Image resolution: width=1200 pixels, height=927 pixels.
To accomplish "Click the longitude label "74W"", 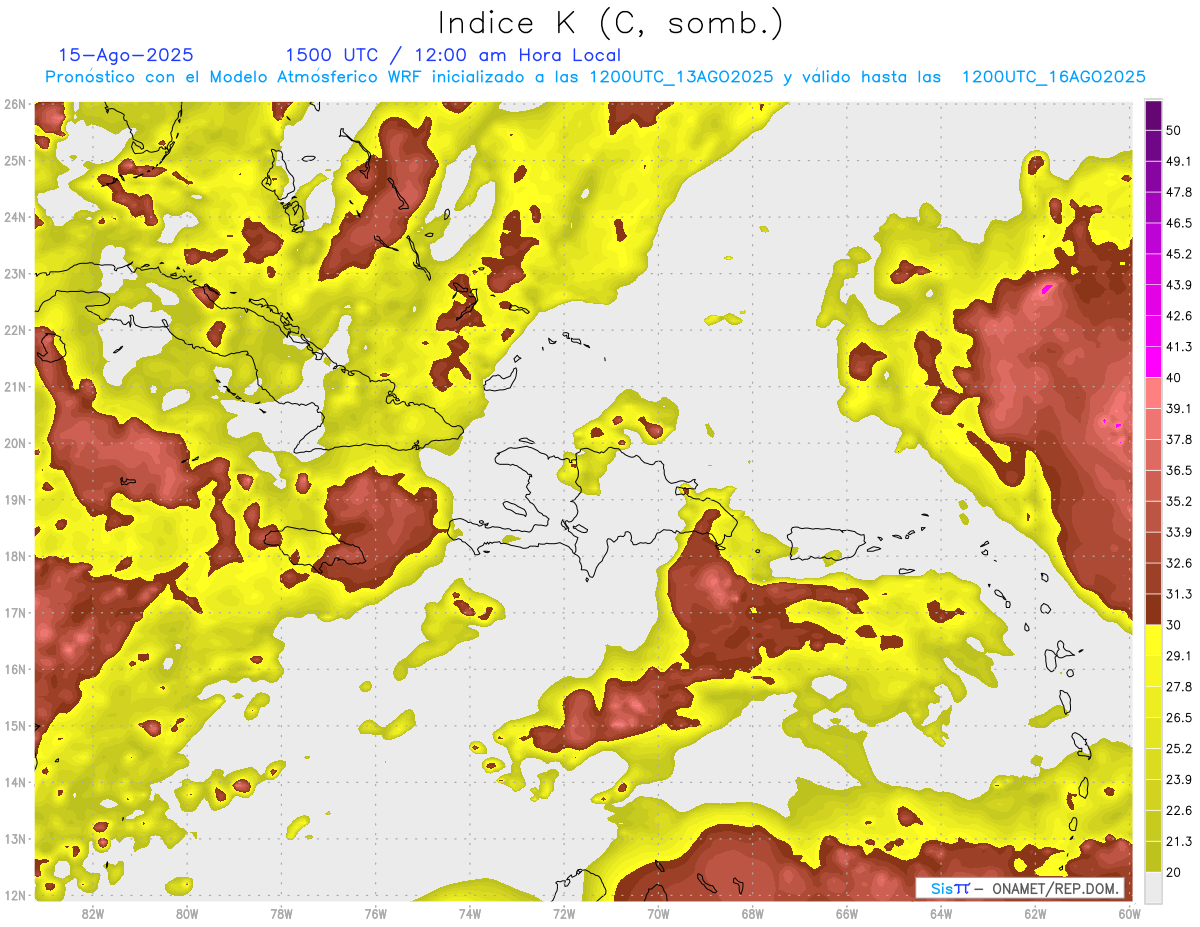I will [x=469, y=913].
